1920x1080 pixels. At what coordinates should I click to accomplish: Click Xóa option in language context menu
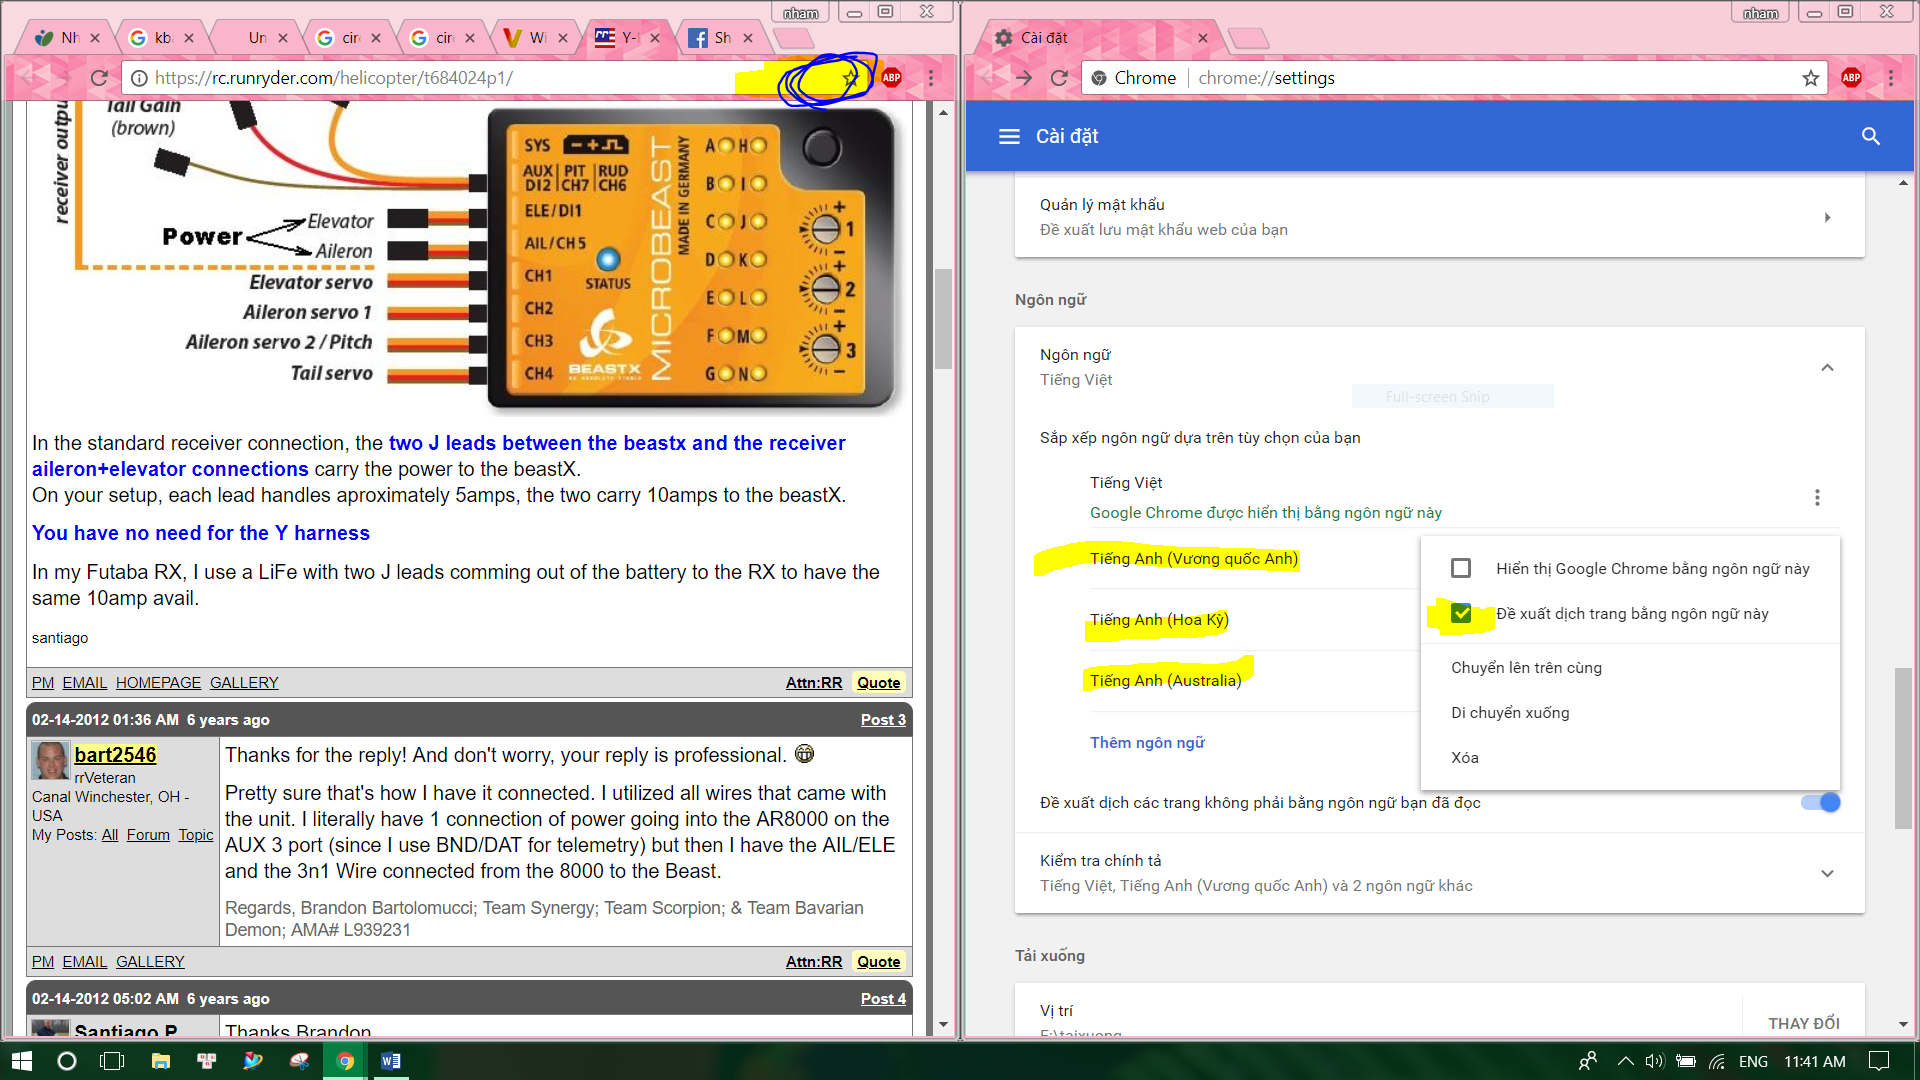pos(1464,756)
